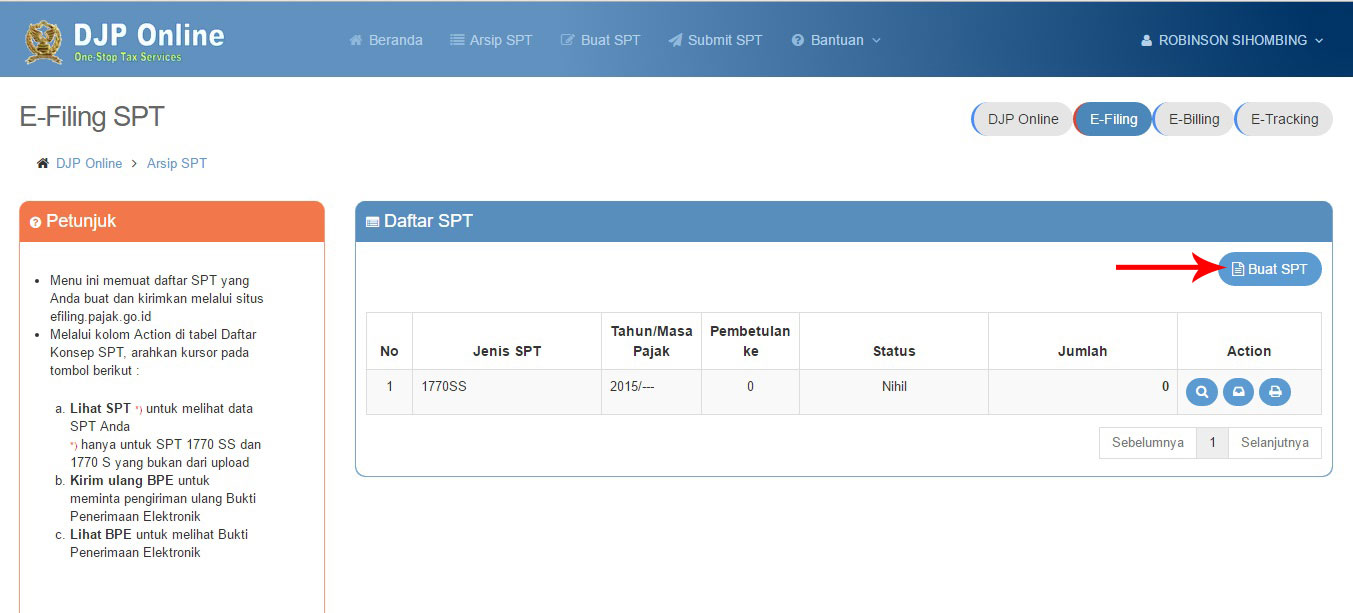Click the Selanjutnya pagination button
Viewport: 1353px width, 613px height.
tap(1274, 442)
